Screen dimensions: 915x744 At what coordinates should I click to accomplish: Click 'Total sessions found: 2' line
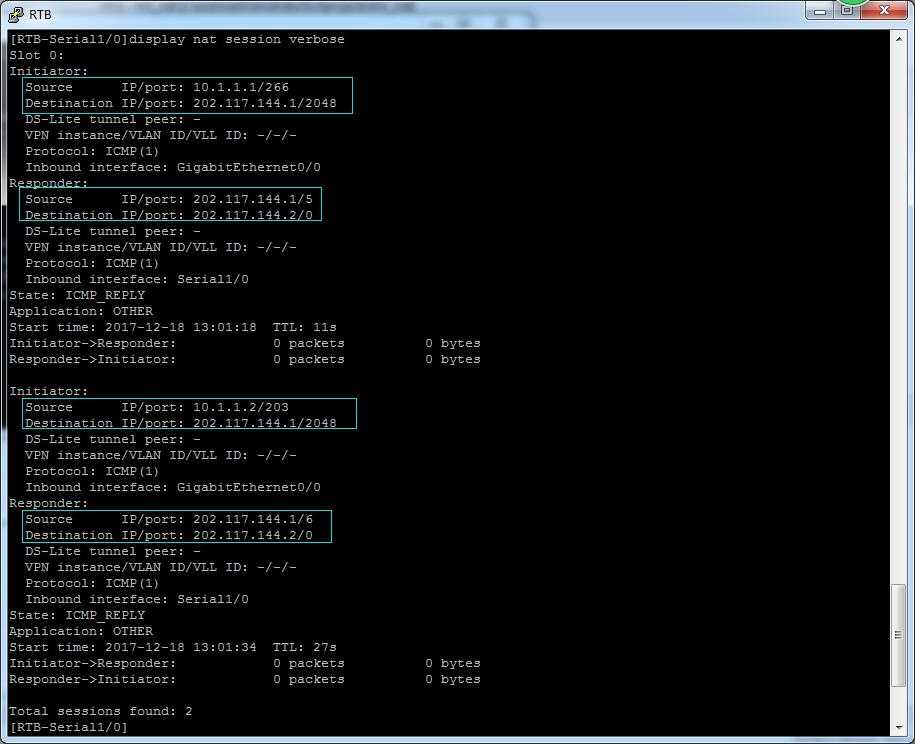point(100,711)
